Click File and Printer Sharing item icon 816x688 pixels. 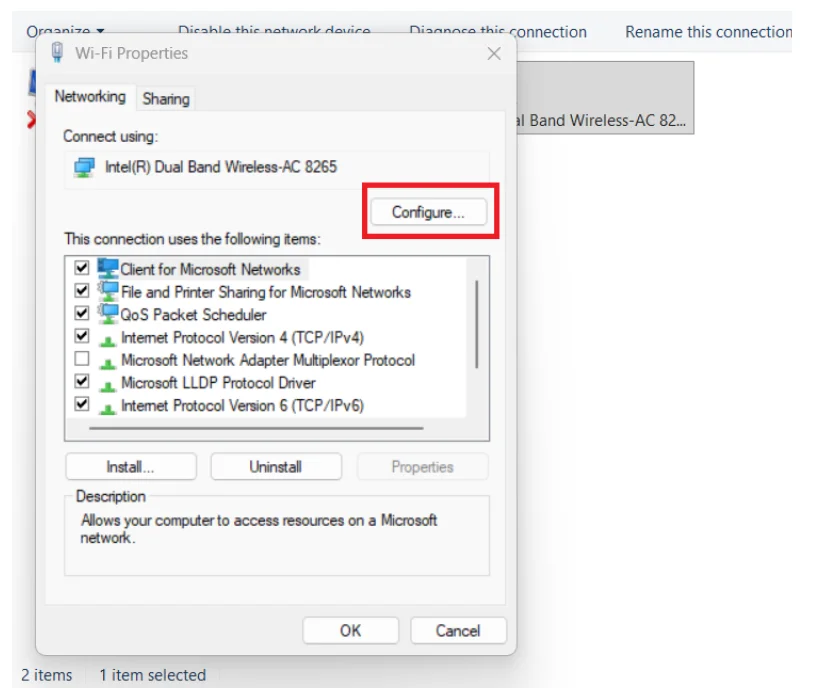(x=108, y=291)
